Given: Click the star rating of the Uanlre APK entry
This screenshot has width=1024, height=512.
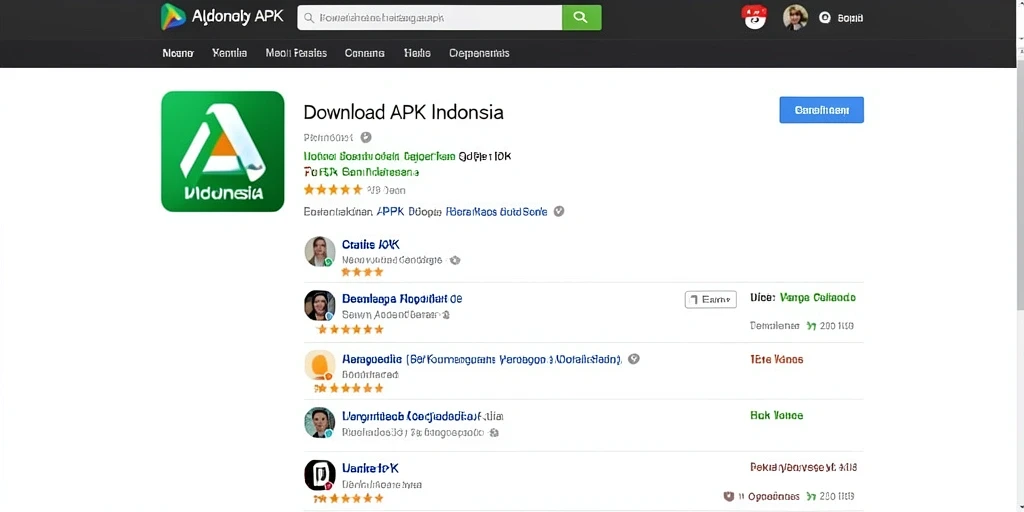Looking at the screenshot, I should 349,498.
